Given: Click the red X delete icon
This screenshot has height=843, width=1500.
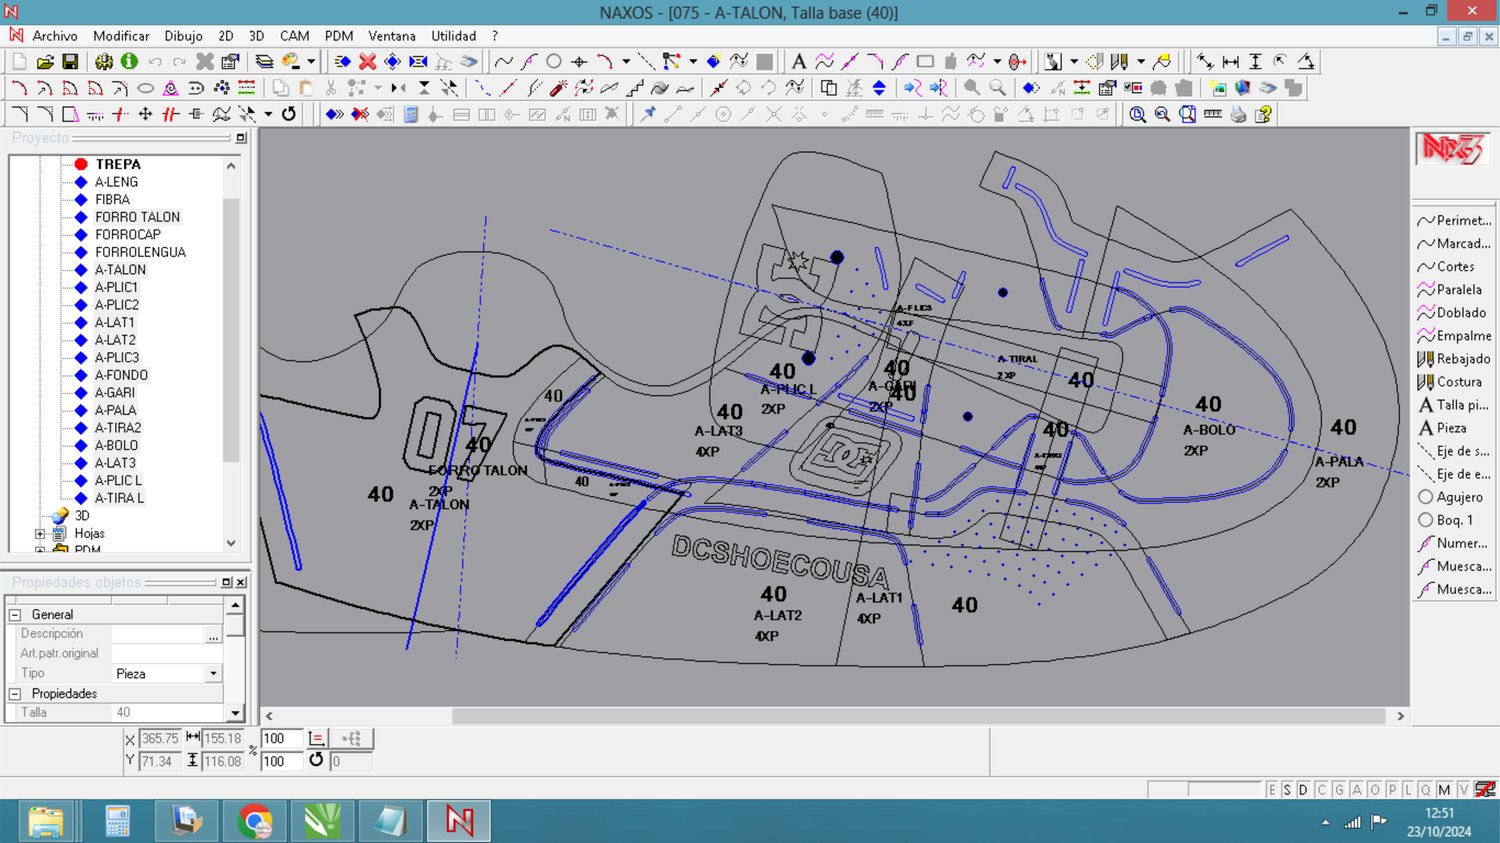Looking at the screenshot, I should (367, 62).
